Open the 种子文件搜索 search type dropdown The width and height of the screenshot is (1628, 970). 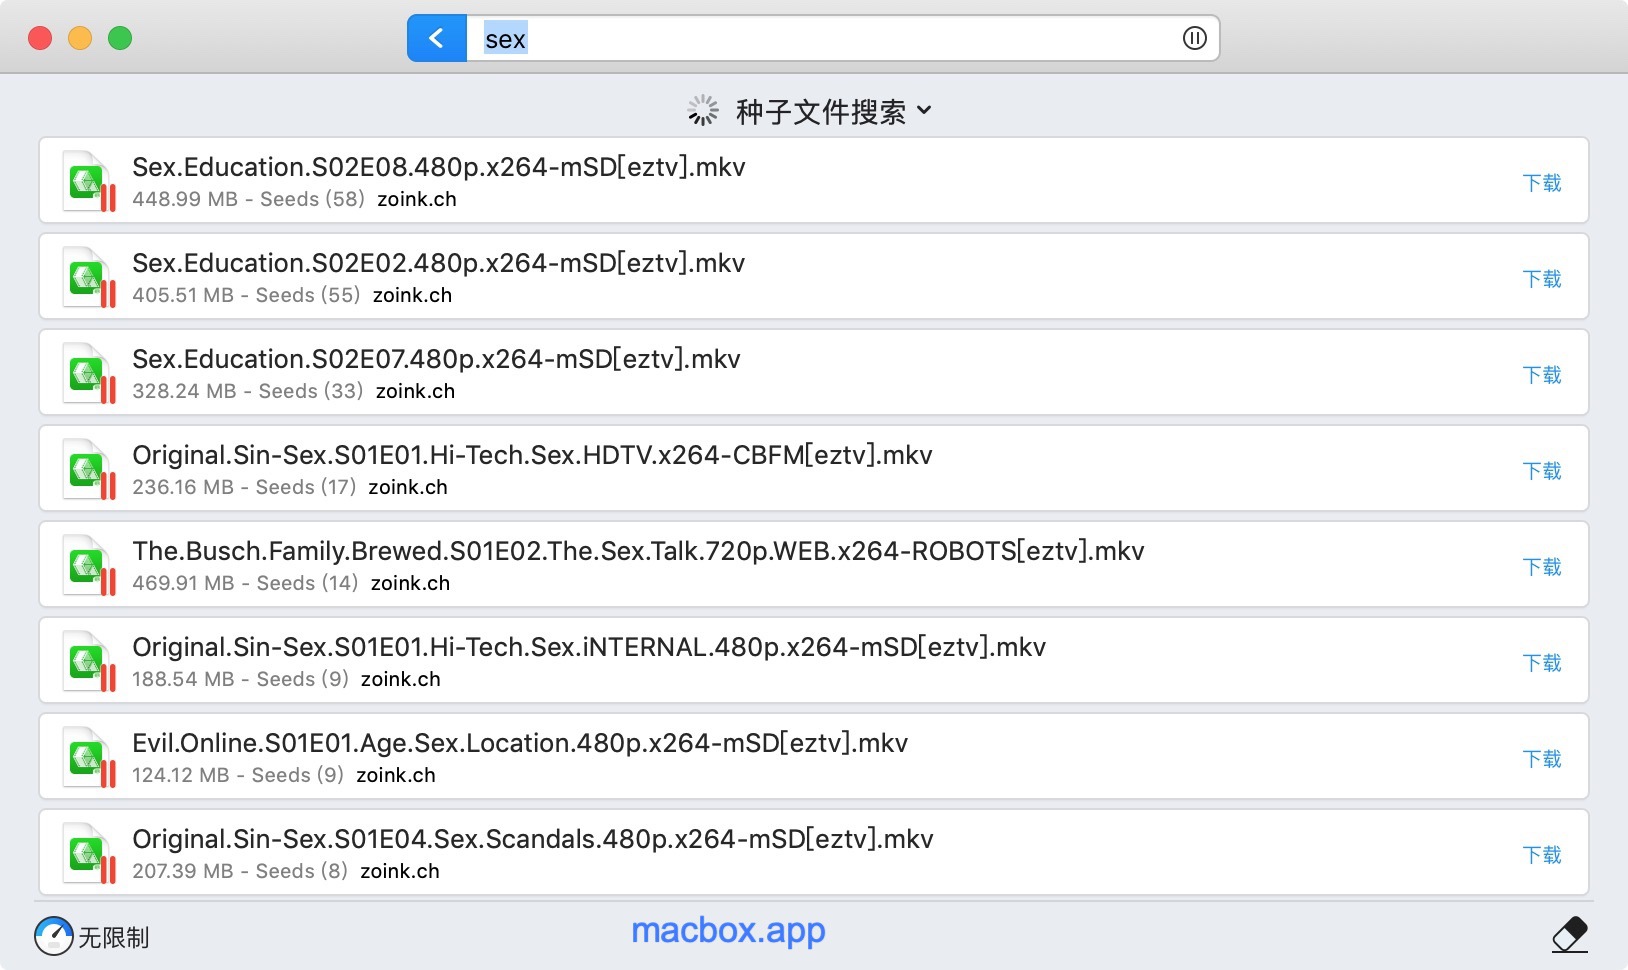(x=833, y=111)
